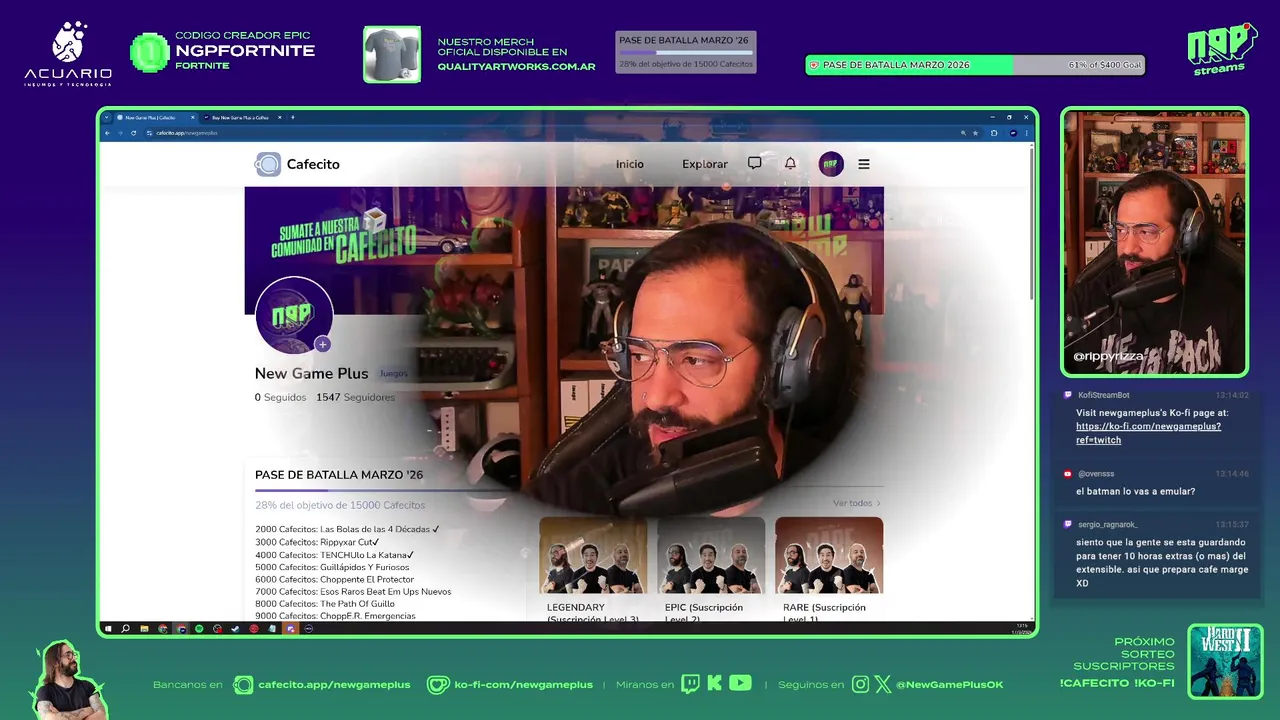The width and height of the screenshot is (1280, 720).
Task: Open Chrome three-dot menu
Action: coord(1026,133)
